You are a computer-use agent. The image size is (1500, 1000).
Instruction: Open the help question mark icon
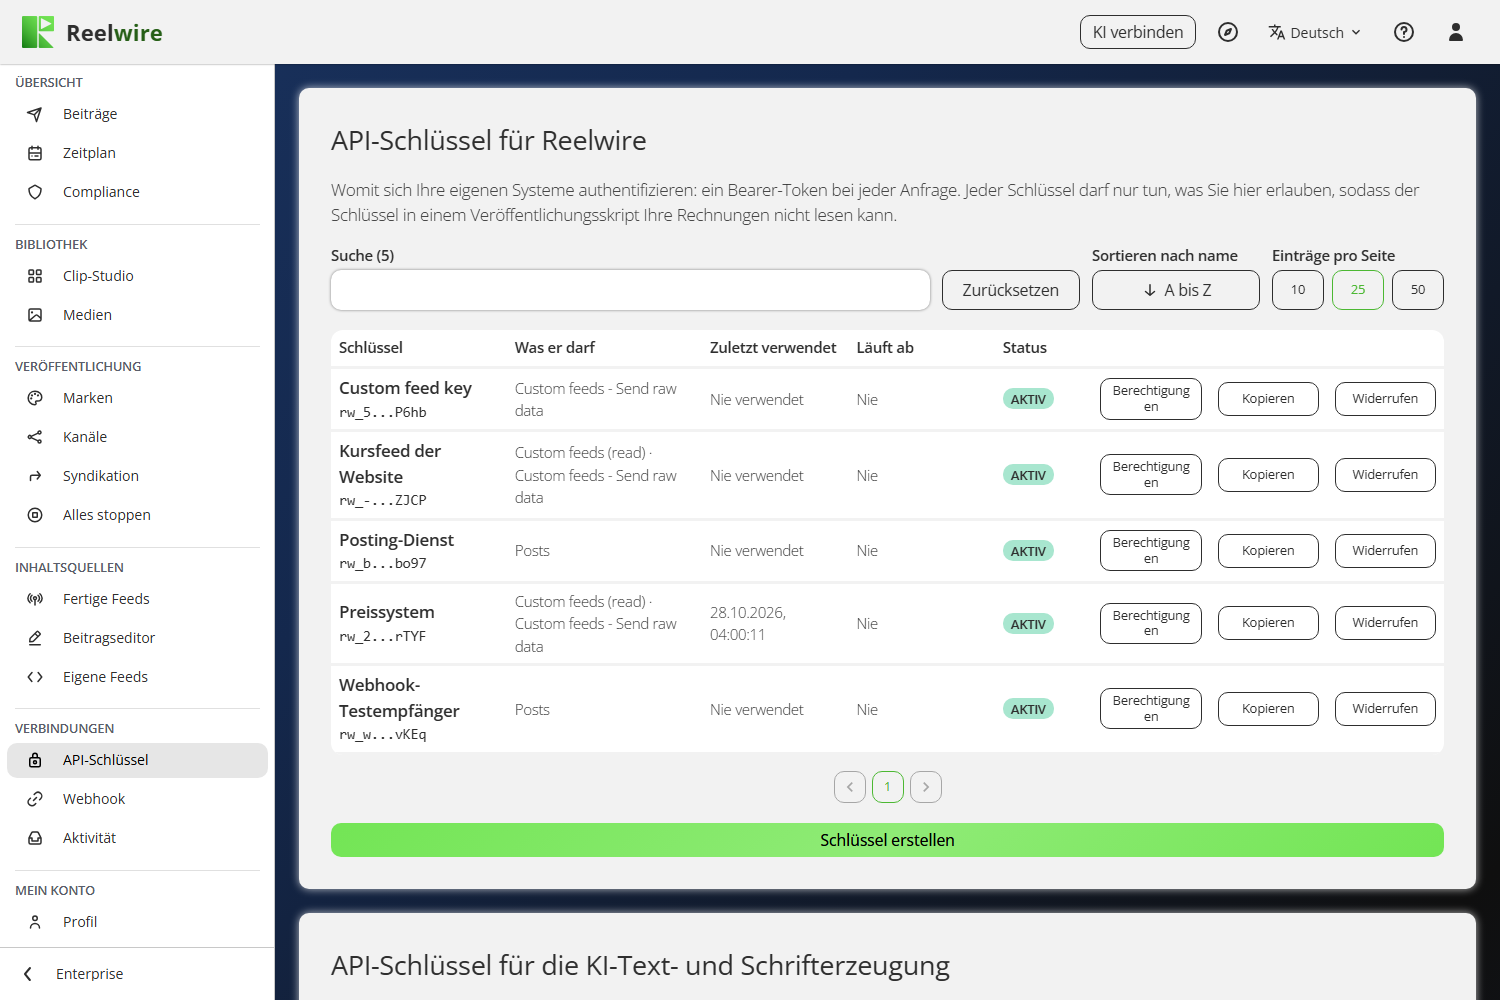(x=1404, y=32)
